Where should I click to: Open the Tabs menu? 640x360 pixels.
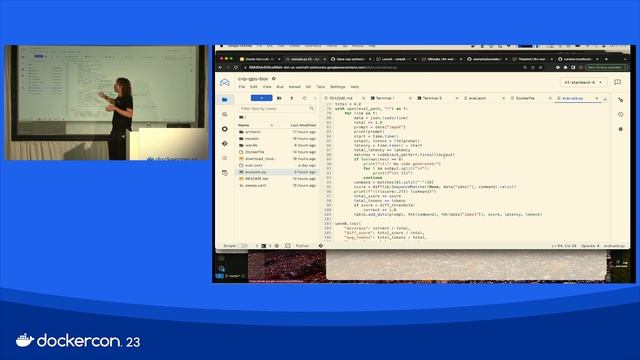click(321, 87)
